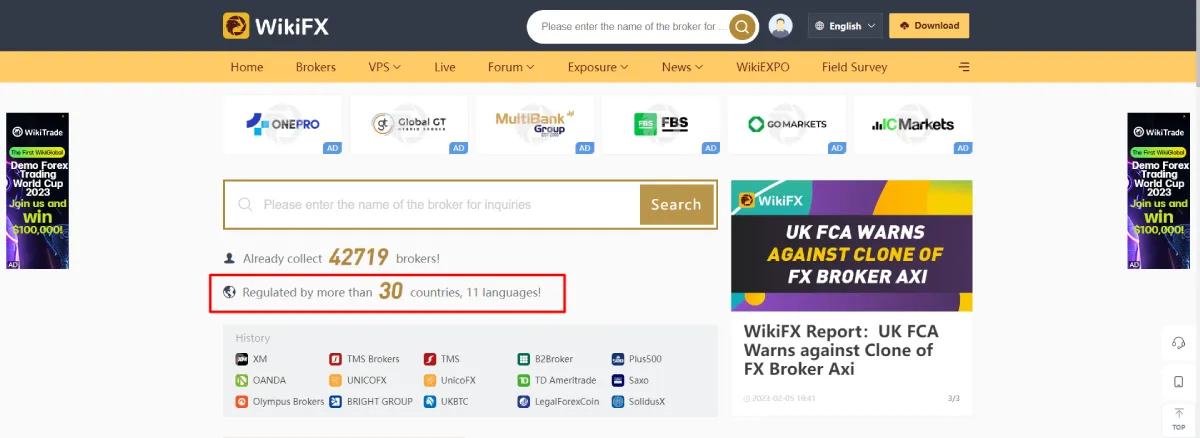
Task: Open XM from search history
Action: click(x=251, y=359)
